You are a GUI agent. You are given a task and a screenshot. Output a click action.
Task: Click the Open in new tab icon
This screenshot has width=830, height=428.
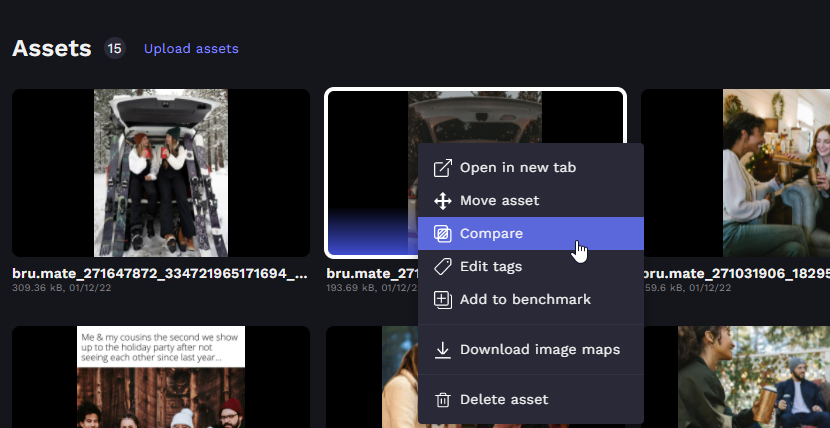pos(443,168)
